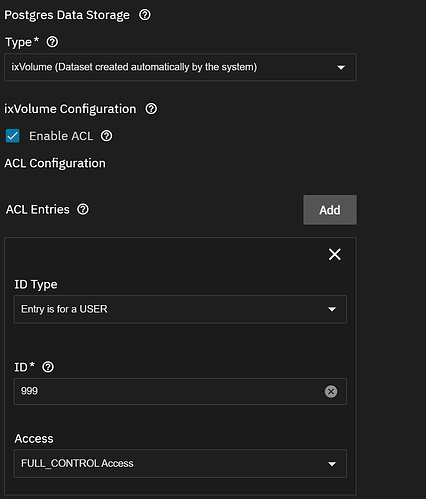Screen dimensions: 426x499
Task: Open help tooltip for Postgres Data Storage
Action: pyautogui.click(x=145, y=15)
